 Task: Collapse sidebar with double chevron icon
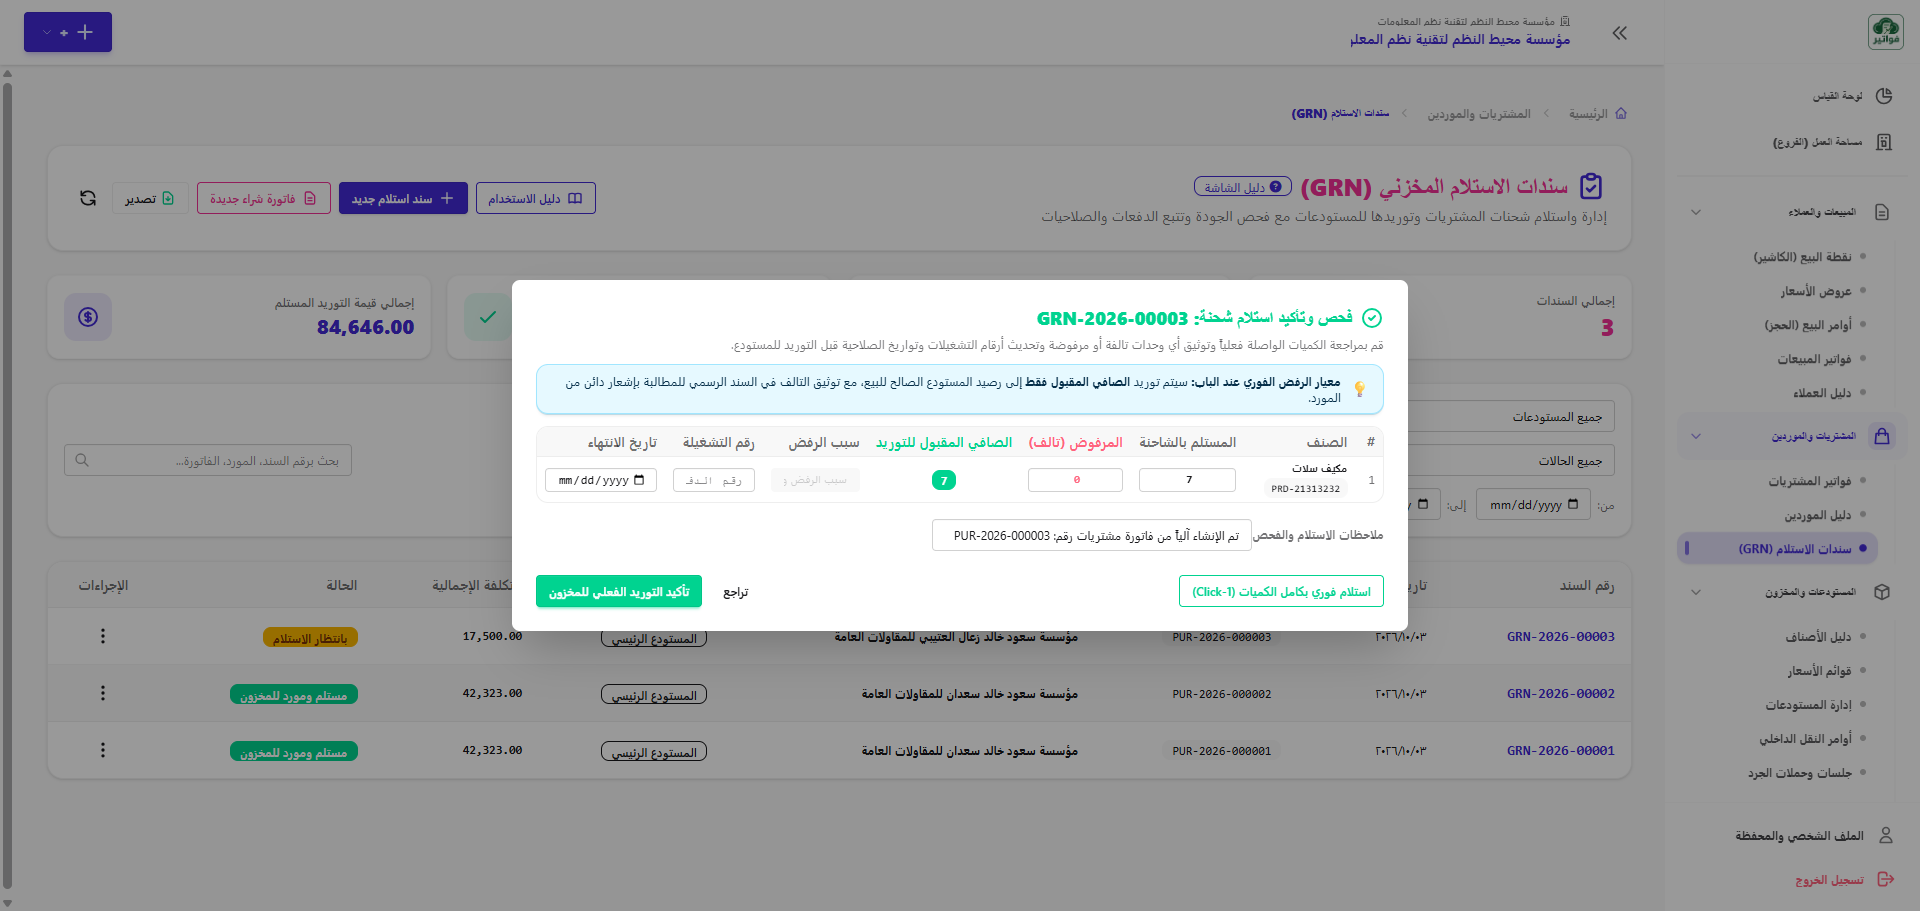1620,33
